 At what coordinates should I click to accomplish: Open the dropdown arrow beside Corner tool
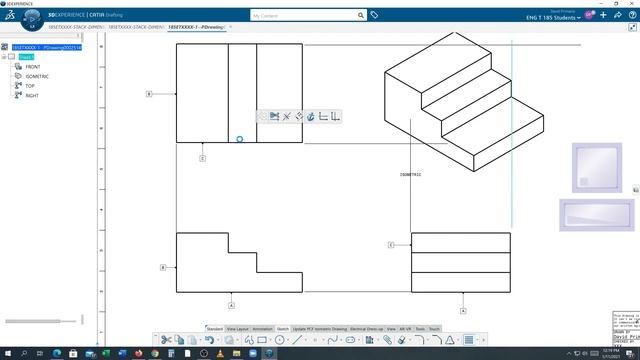427,340
